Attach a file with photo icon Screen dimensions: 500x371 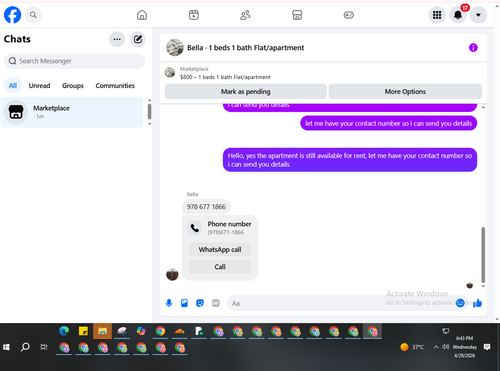click(184, 303)
